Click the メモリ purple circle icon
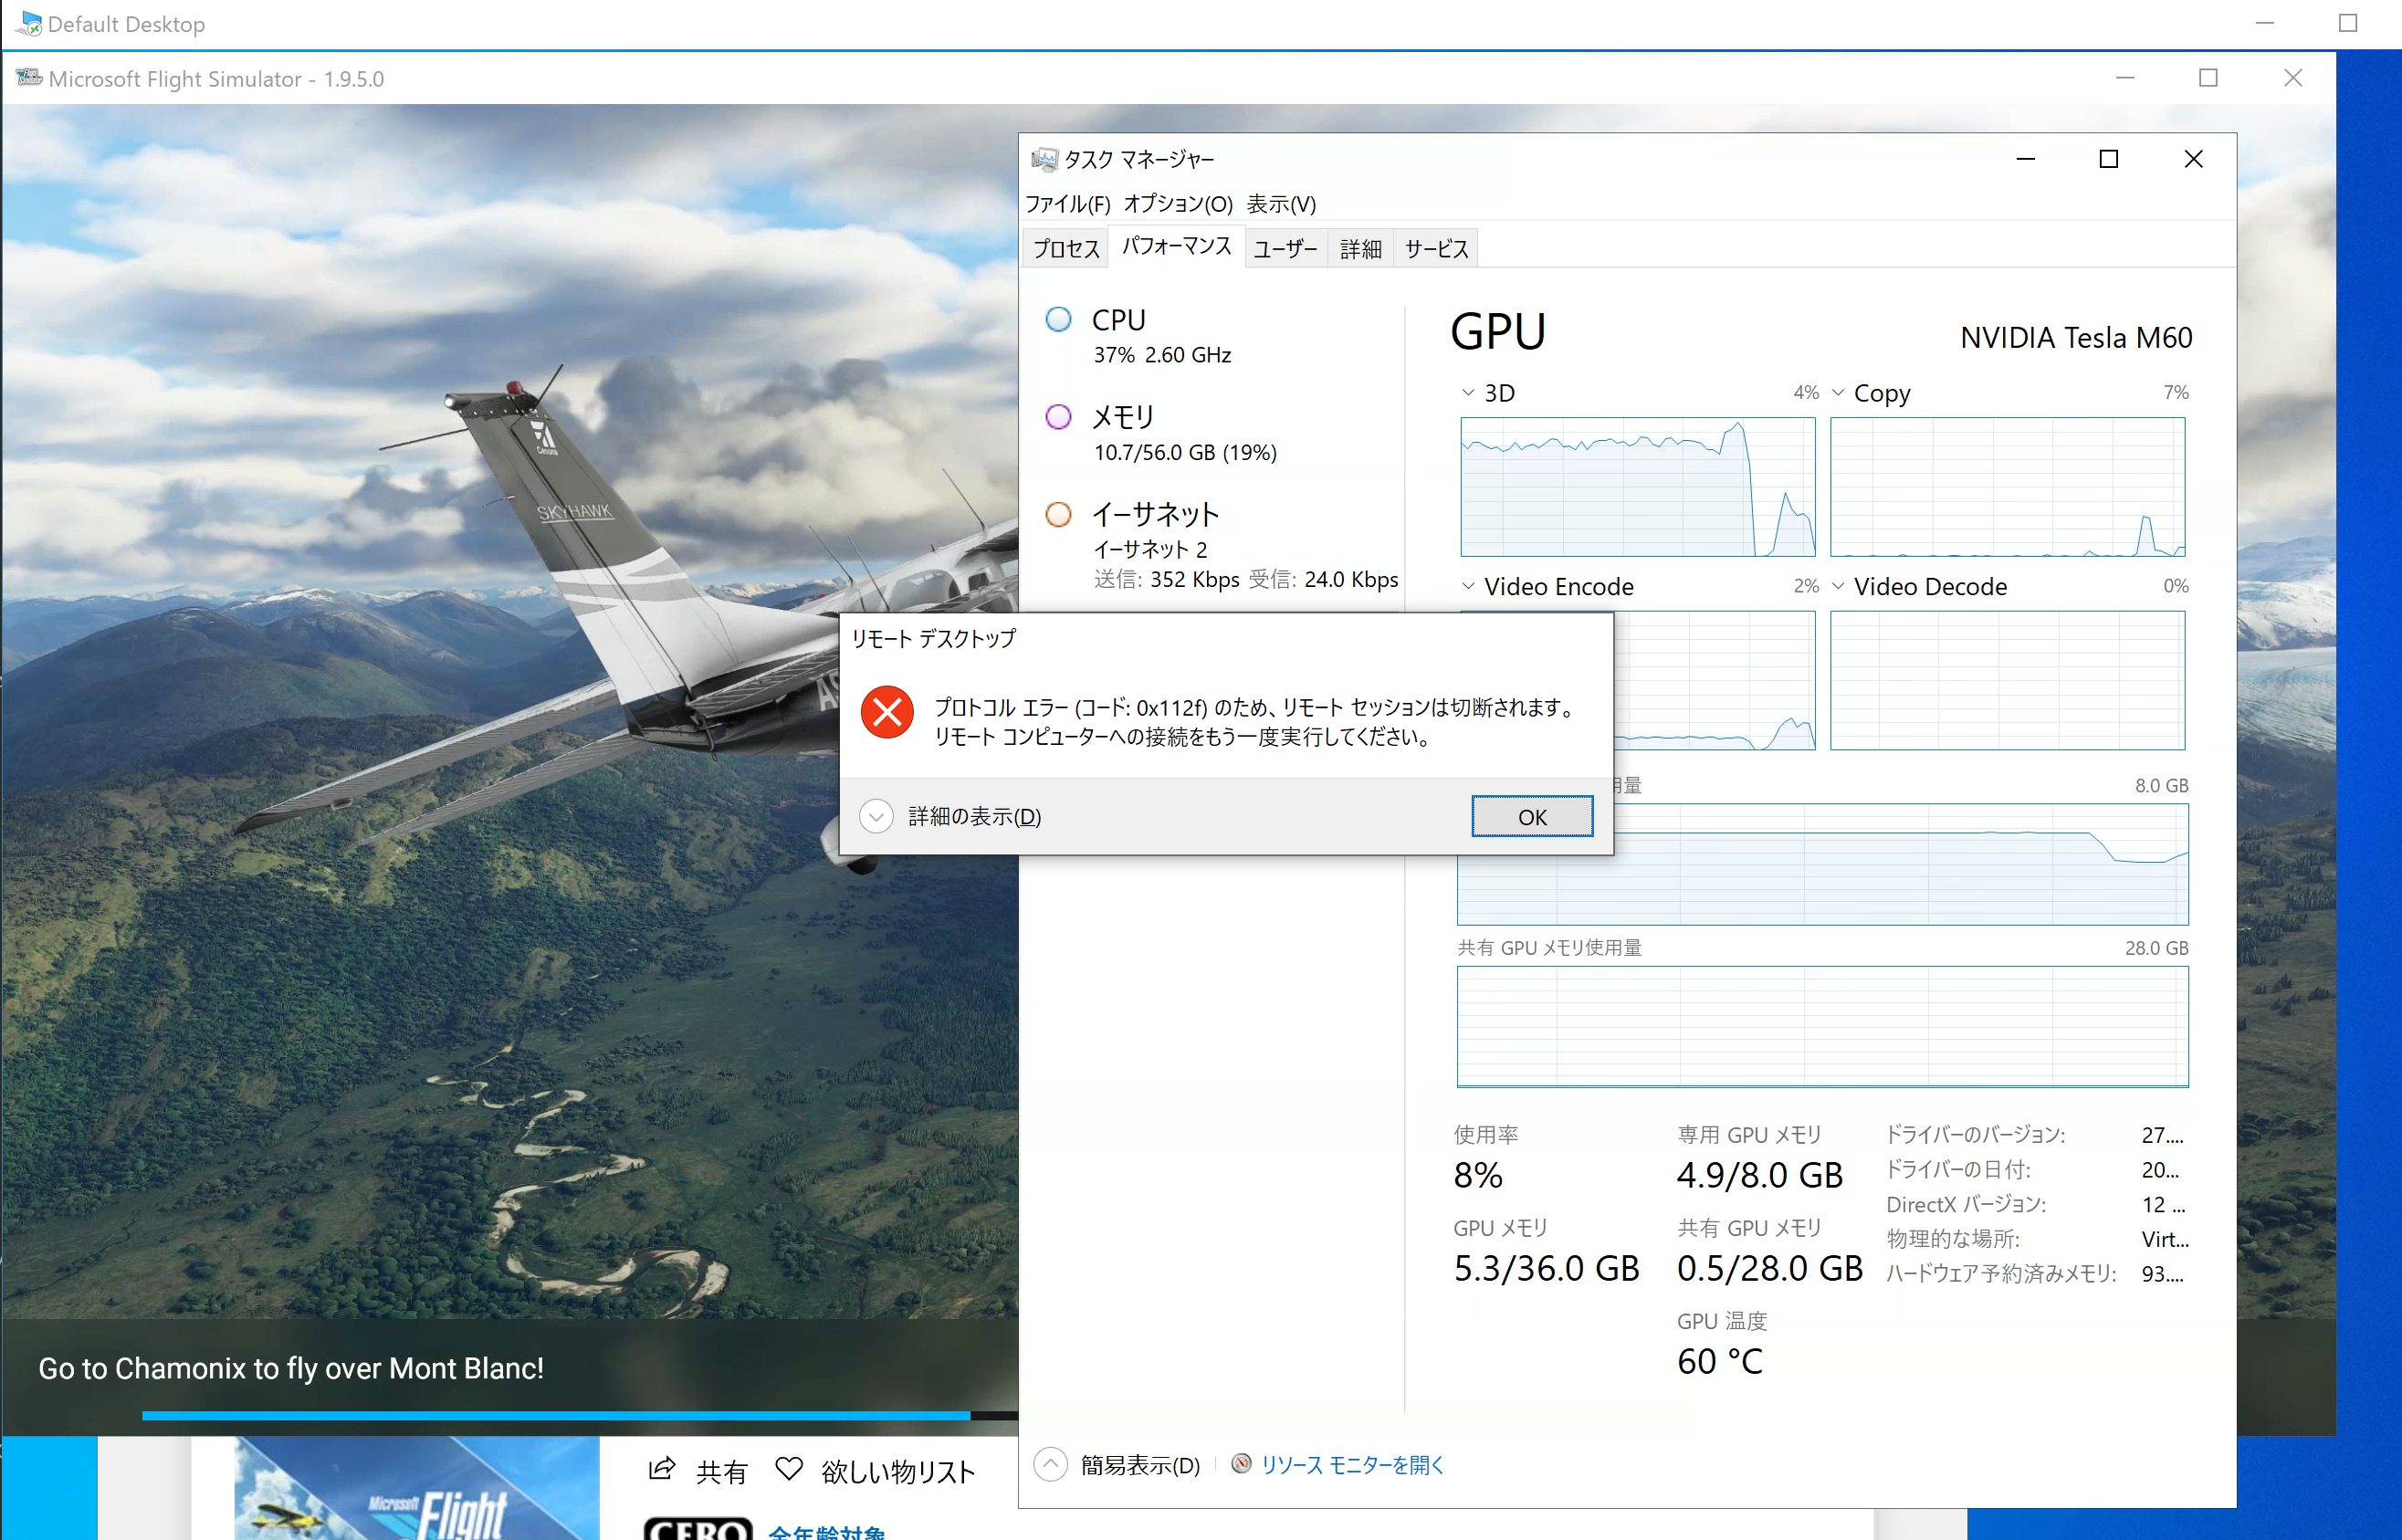2402x1540 pixels. point(1057,417)
